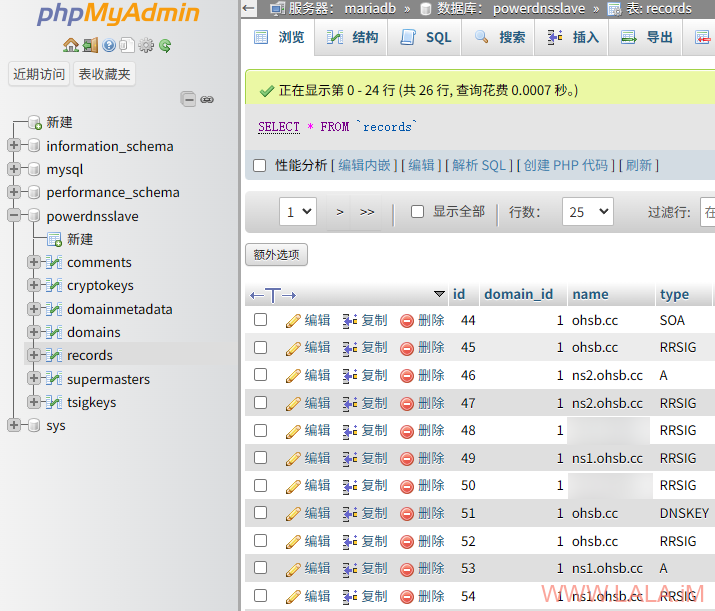The width and height of the screenshot is (715, 611).
Task: Click the home icon under phpMyAdmin logo
Action: [70, 45]
